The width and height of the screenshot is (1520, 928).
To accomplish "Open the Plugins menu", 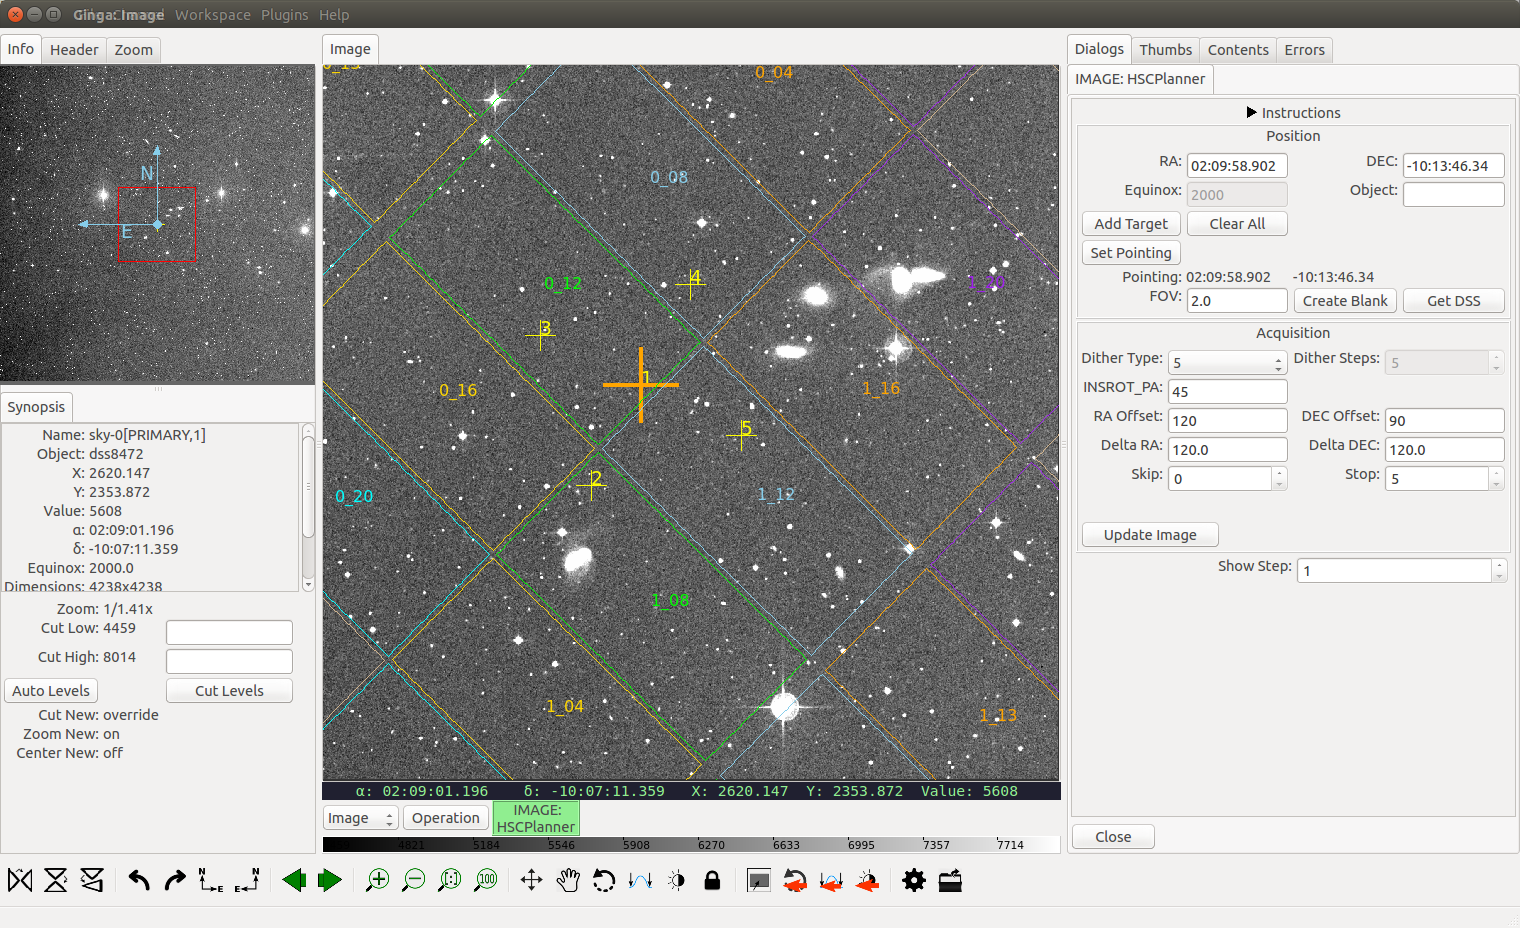I will [284, 15].
